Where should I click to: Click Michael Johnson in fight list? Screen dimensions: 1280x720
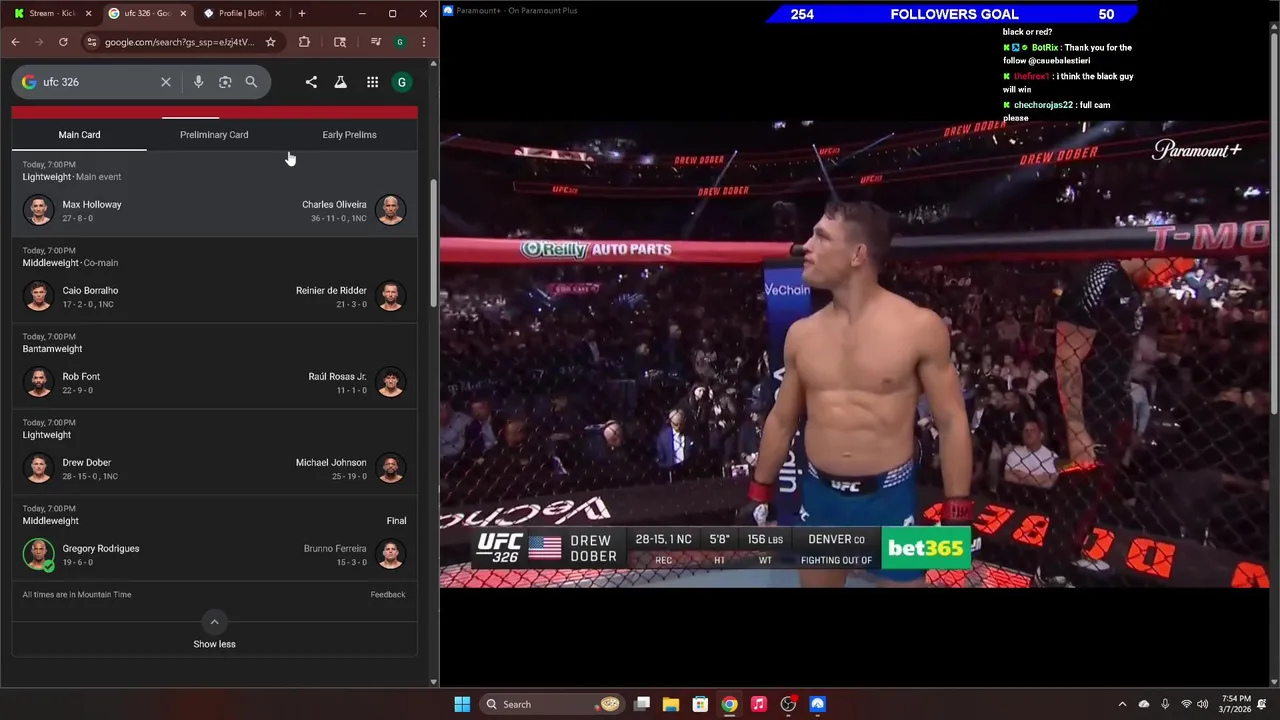[331, 462]
